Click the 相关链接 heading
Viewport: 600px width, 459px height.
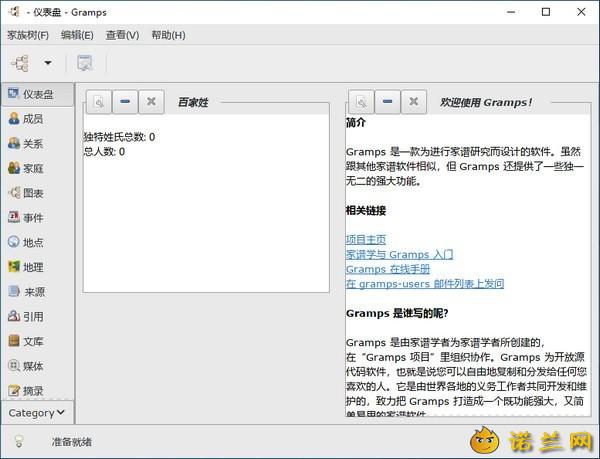point(366,210)
